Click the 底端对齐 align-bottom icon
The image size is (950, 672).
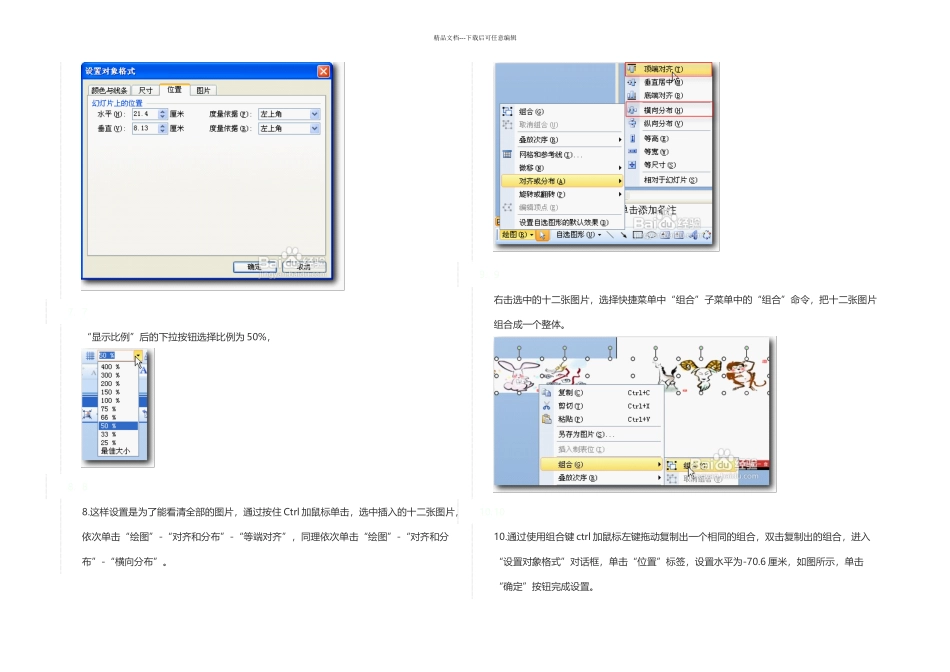tap(632, 95)
